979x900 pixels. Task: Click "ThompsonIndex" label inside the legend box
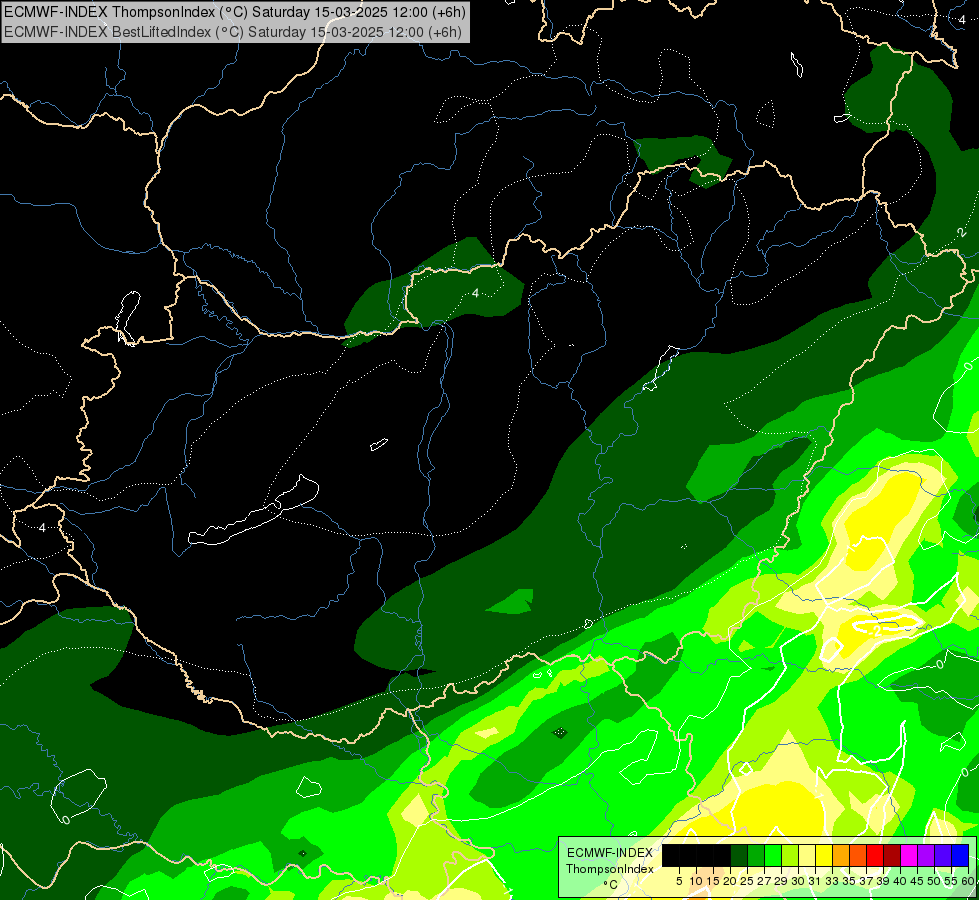pyautogui.click(x=609, y=869)
